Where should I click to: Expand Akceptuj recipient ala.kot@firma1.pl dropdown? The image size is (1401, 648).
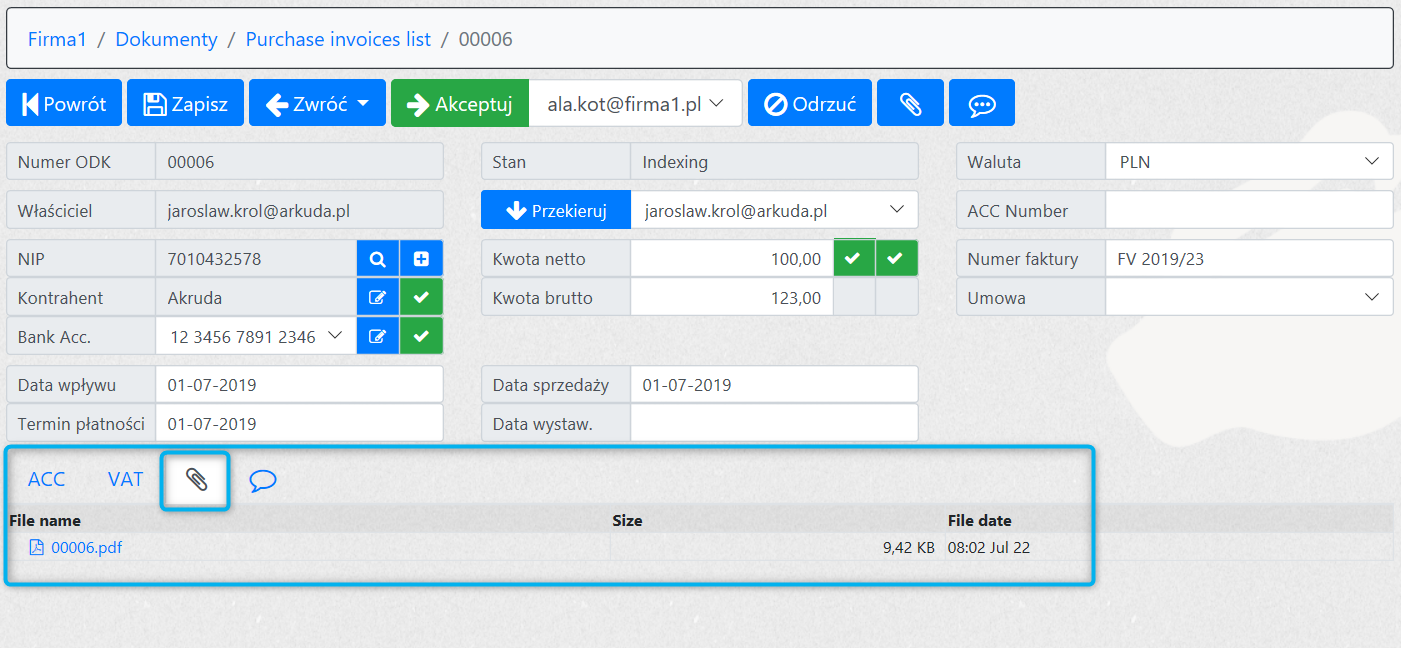tap(635, 104)
